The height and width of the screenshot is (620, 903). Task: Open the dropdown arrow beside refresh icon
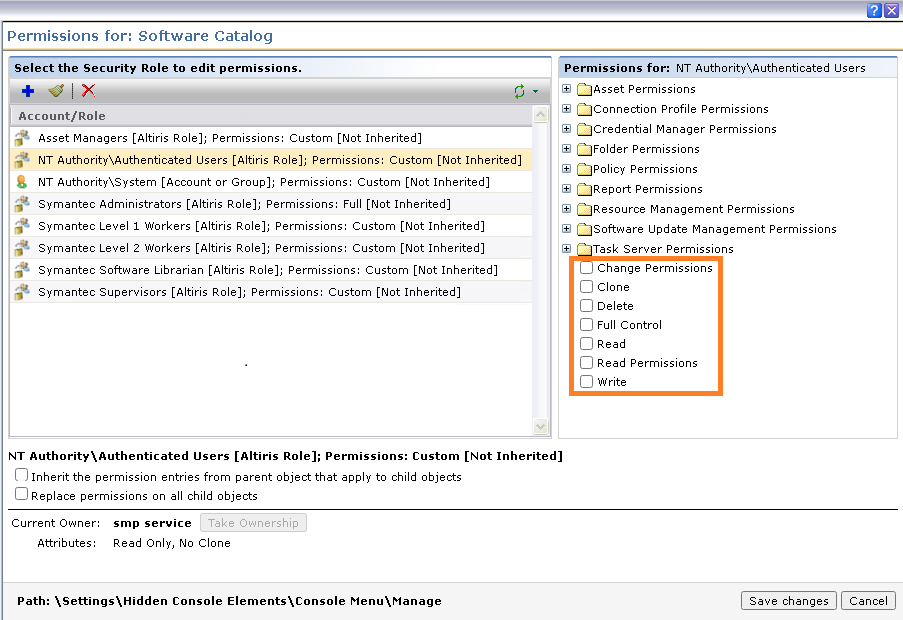click(x=535, y=92)
